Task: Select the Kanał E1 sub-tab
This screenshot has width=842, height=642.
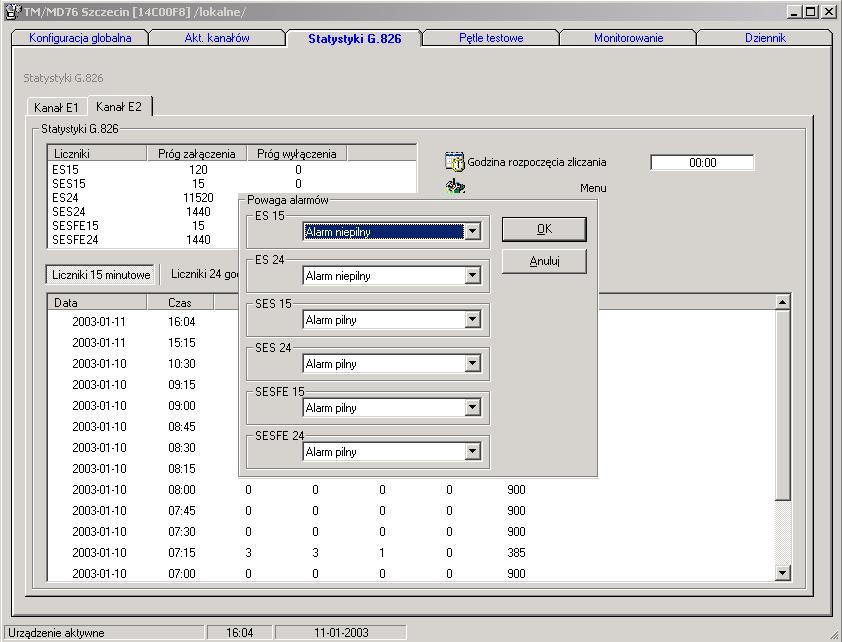Action: [x=56, y=107]
